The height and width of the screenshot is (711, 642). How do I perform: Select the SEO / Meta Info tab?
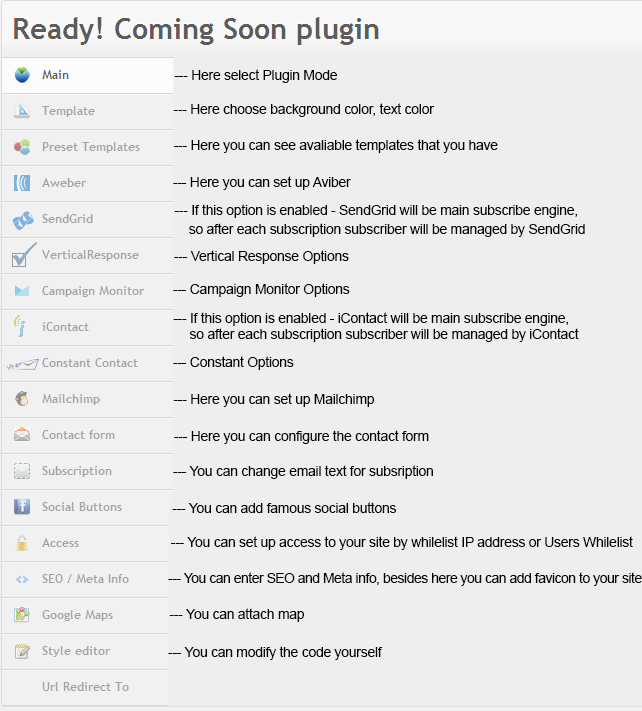(x=85, y=579)
